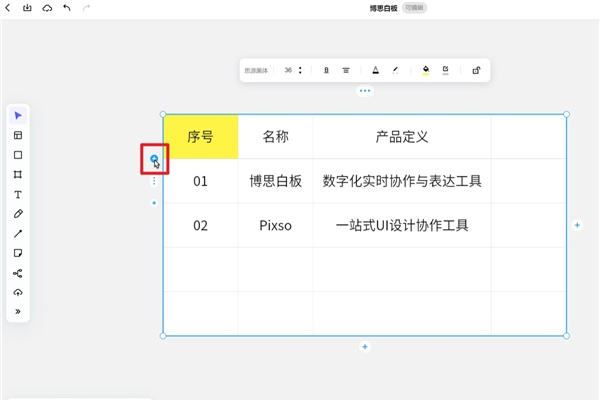Open the text alignment options

coord(346,70)
